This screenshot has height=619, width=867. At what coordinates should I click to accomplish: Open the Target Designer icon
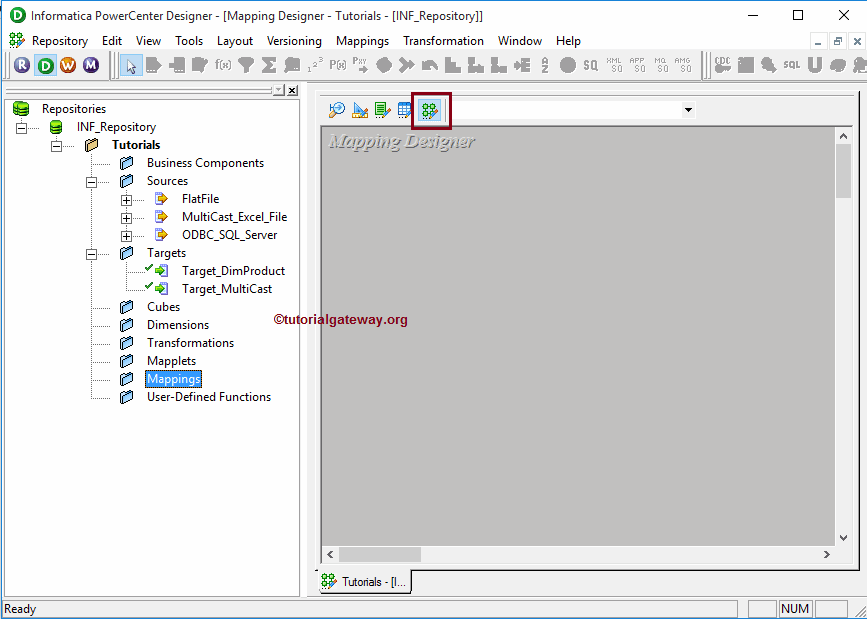click(360, 110)
